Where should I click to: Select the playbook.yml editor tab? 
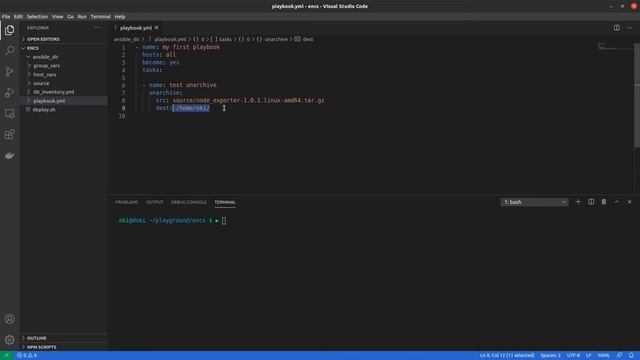(136, 28)
